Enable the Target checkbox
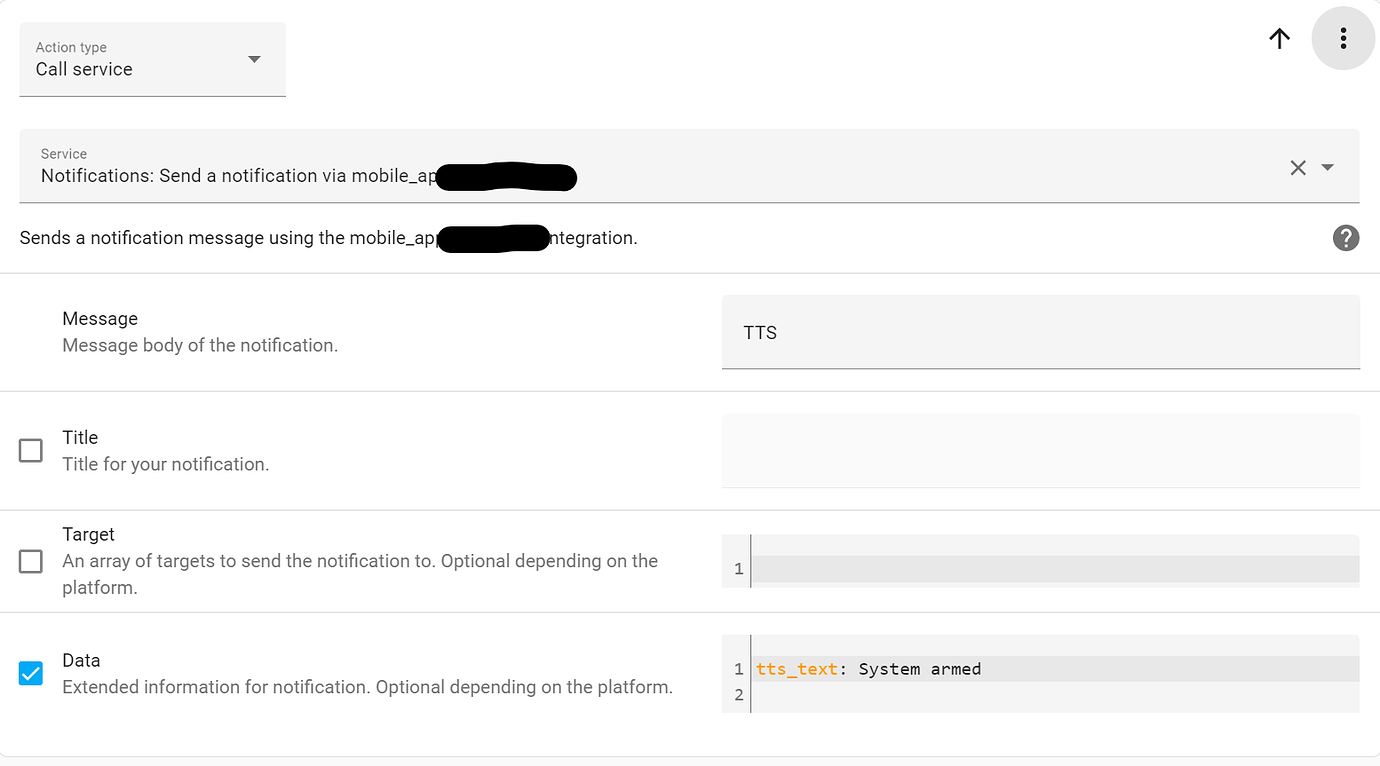Viewport: 1380px width, 766px height. (31, 561)
